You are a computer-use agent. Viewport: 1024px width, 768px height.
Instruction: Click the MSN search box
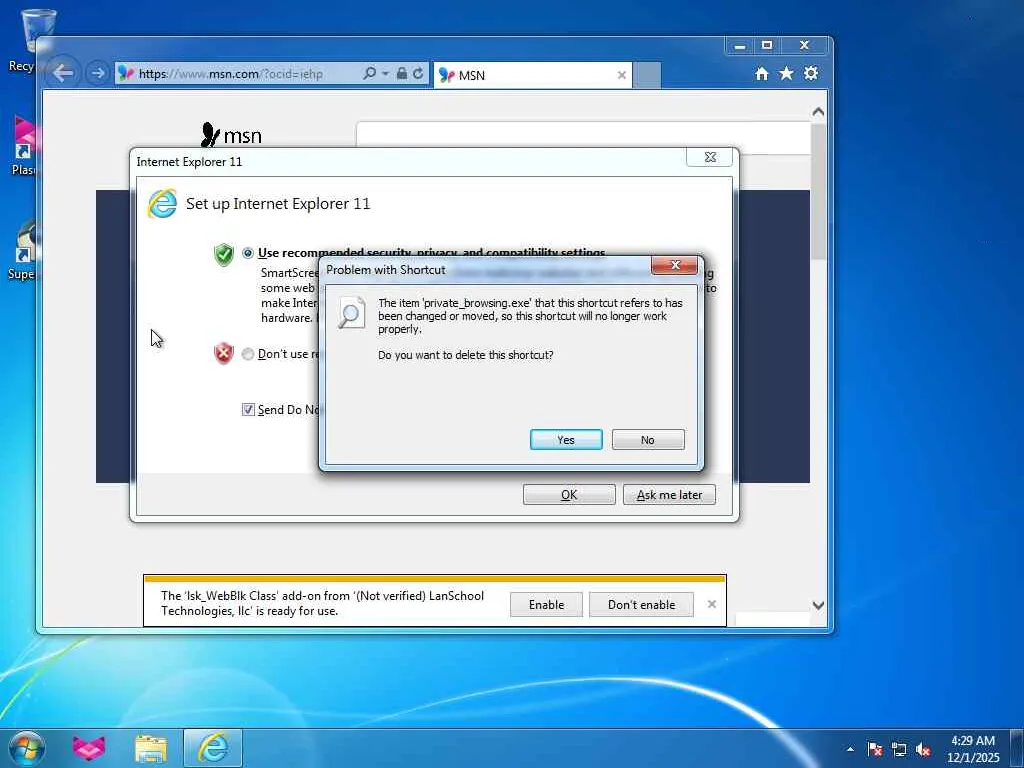[x=583, y=136]
